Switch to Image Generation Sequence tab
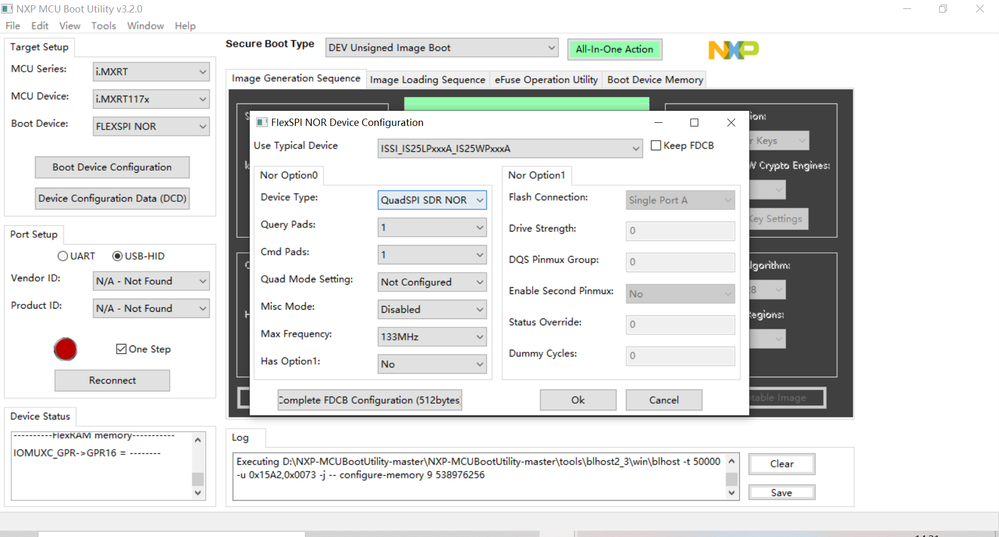 296,78
